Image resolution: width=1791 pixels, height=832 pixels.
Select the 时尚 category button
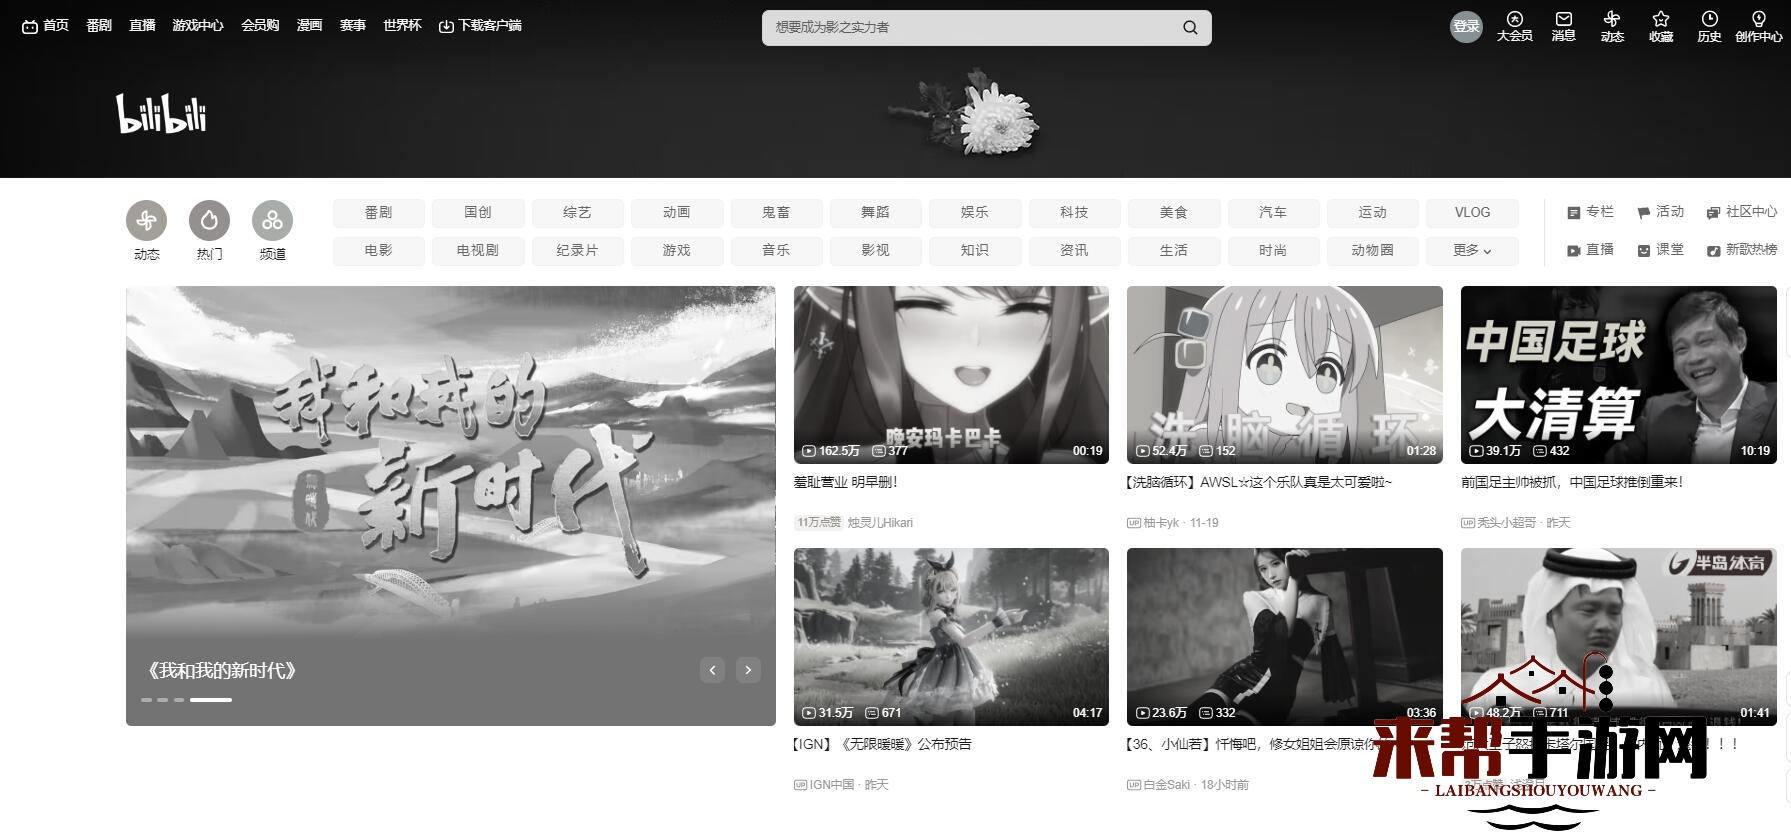point(1273,250)
